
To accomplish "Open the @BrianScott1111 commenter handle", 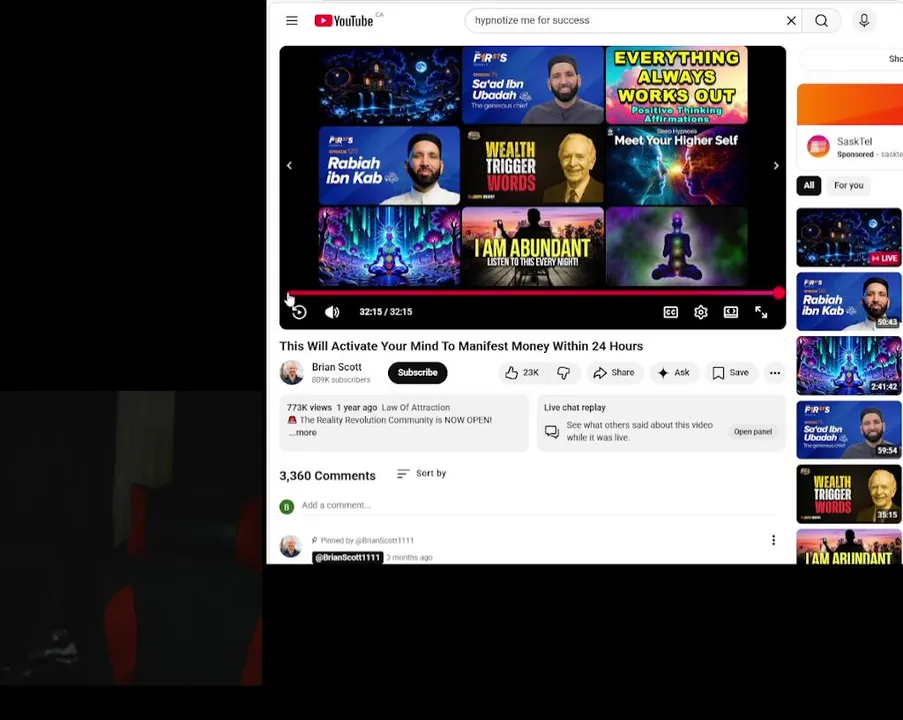I will [348, 558].
